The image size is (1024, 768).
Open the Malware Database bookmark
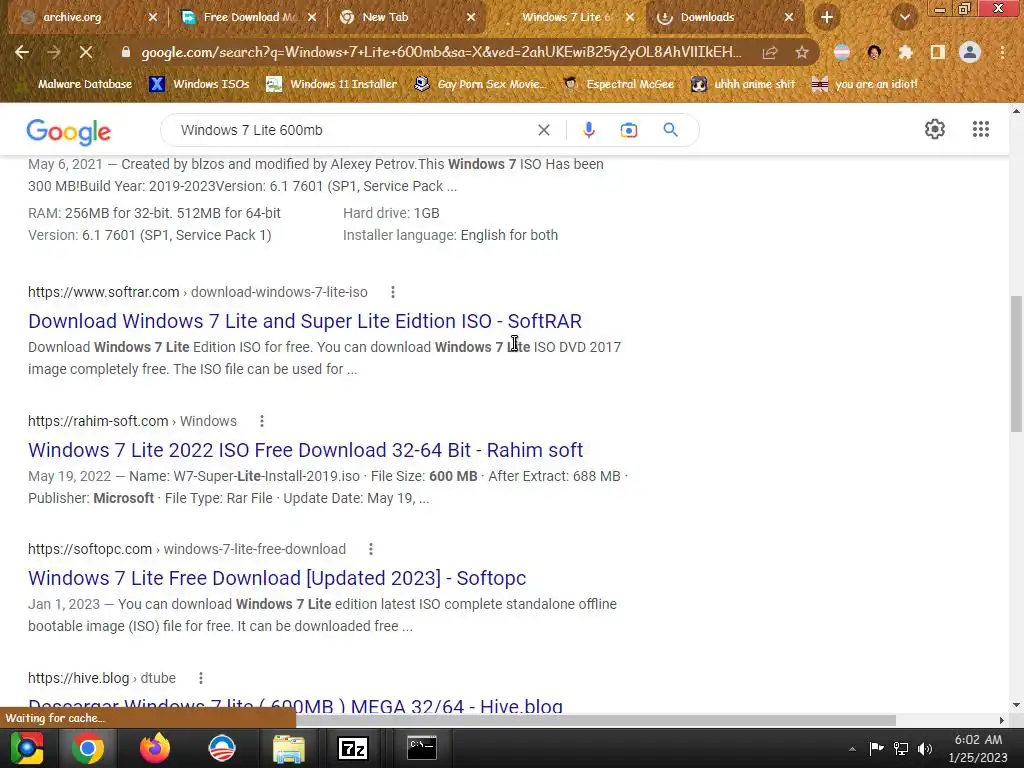click(x=76, y=84)
